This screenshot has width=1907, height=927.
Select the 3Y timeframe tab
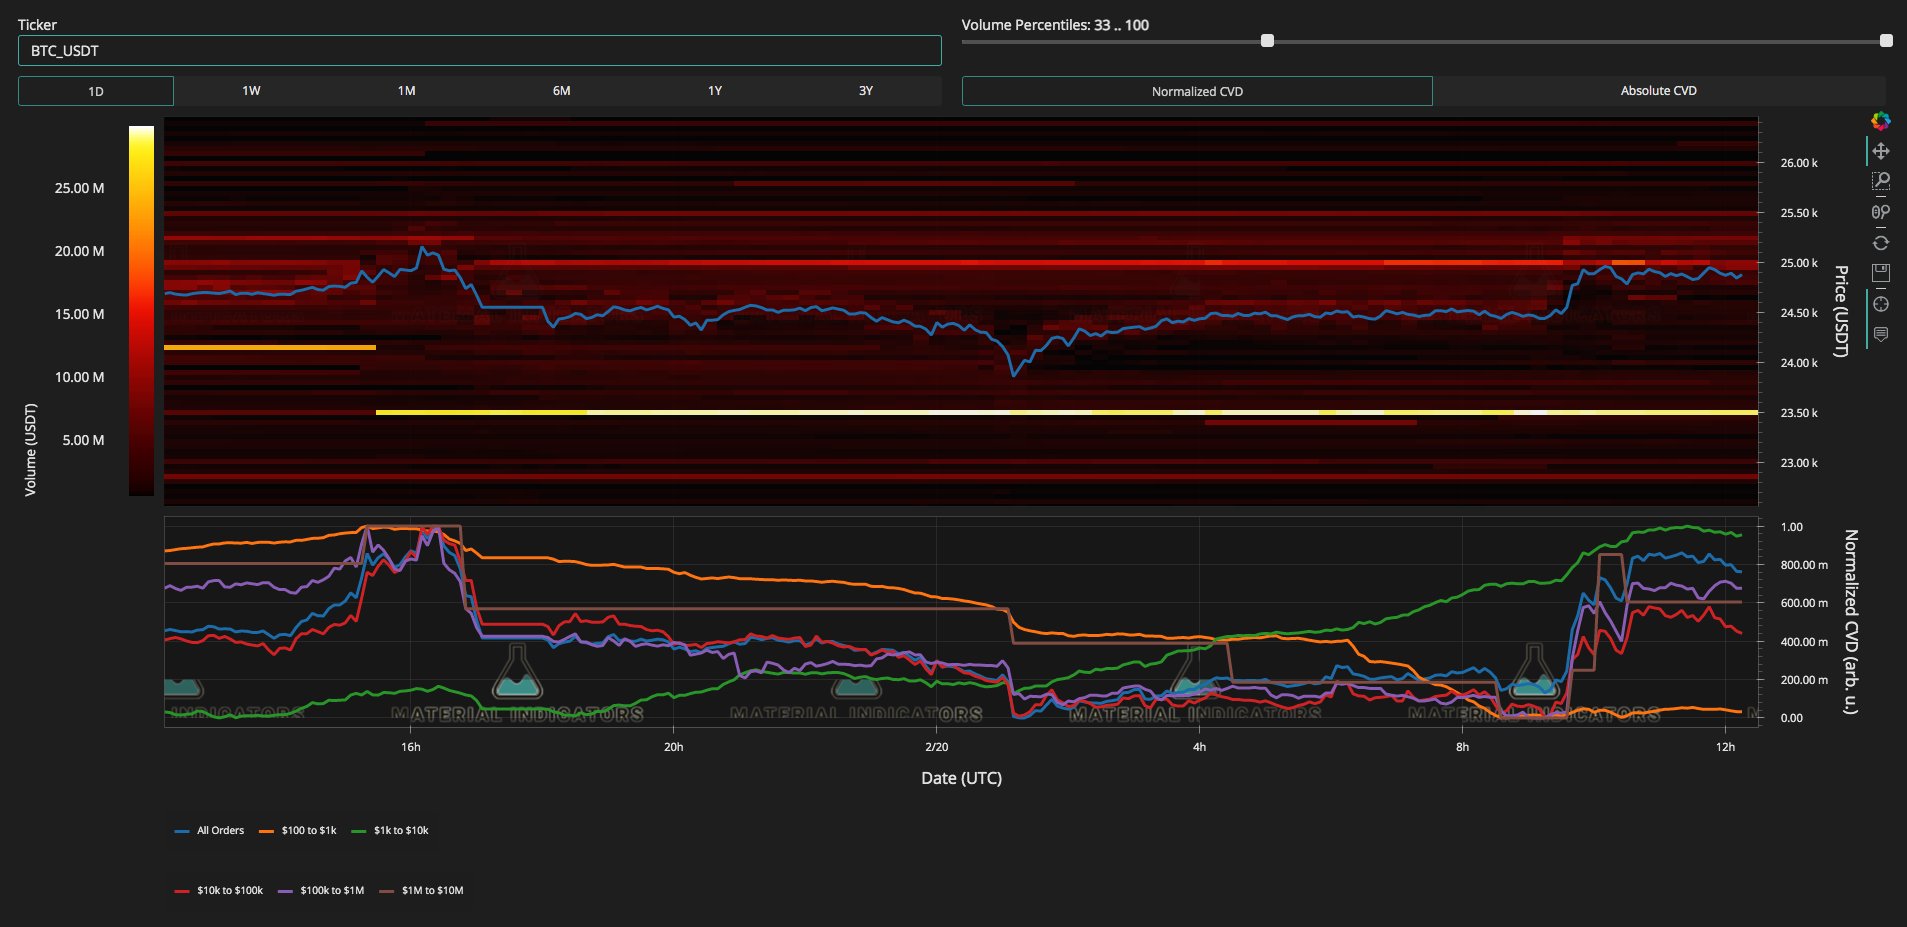tap(866, 91)
